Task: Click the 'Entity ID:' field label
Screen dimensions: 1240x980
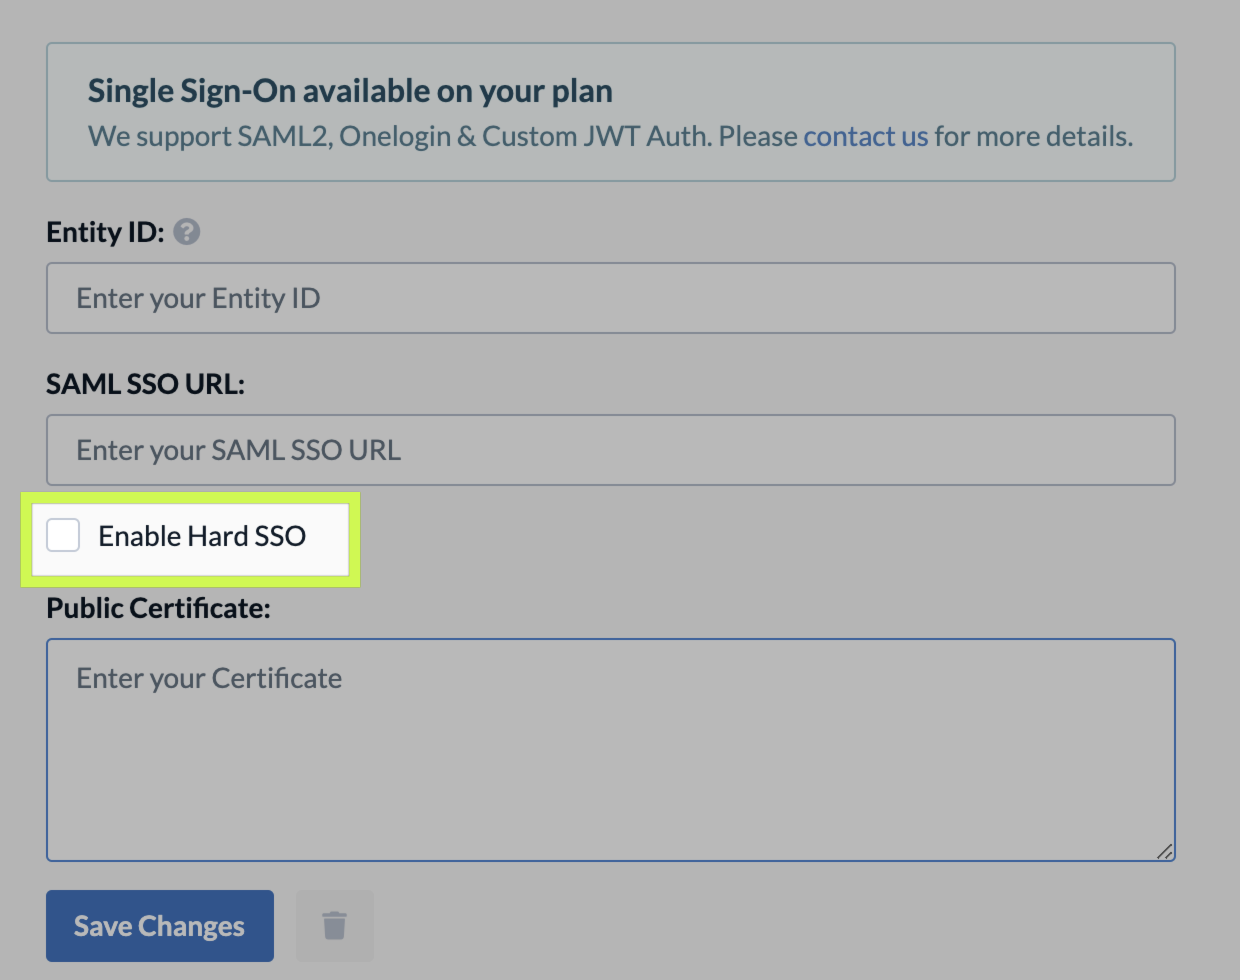Action: tap(105, 232)
